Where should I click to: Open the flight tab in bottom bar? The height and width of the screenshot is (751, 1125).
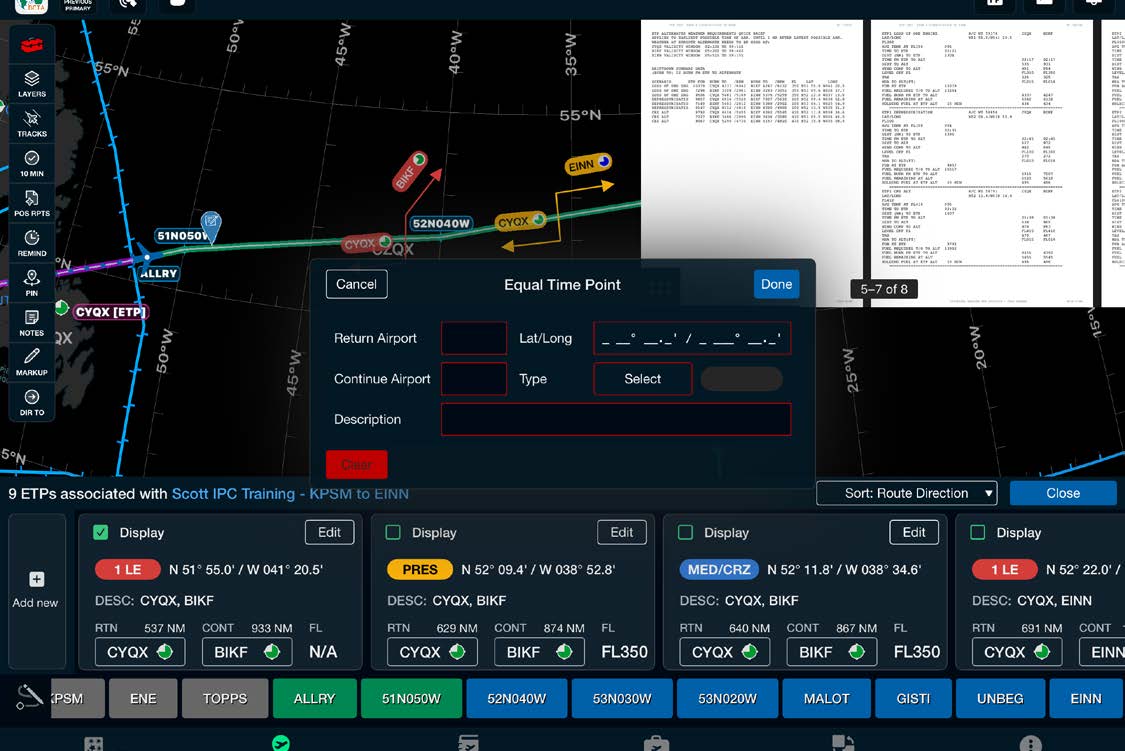pyautogui.click(x=281, y=743)
